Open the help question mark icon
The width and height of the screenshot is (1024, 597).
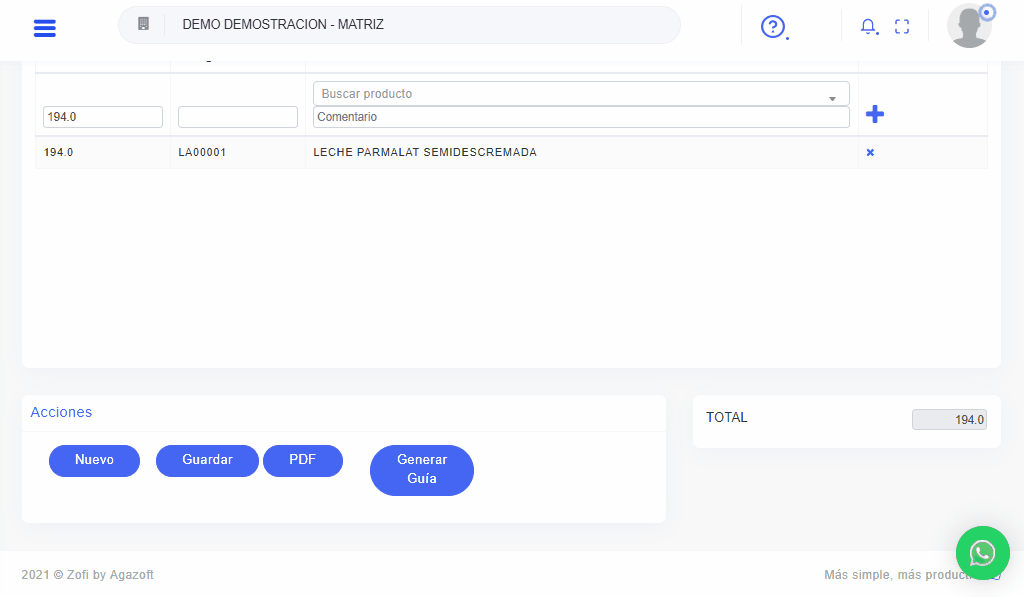[772, 27]
